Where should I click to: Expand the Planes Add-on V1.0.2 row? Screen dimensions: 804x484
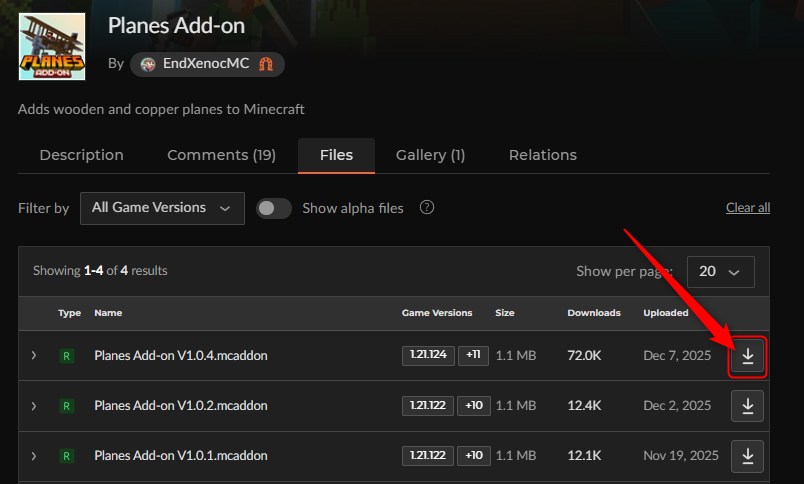(34, 406)
